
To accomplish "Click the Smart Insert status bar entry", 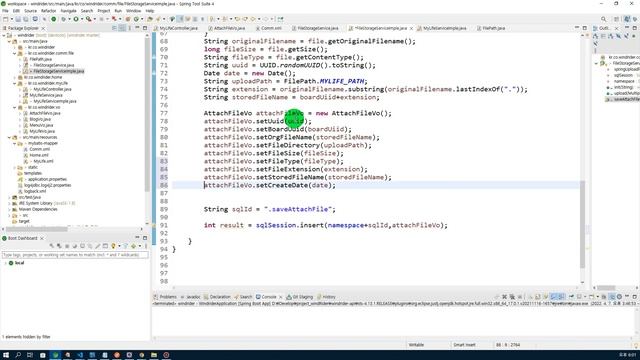I will pos(464,345).
